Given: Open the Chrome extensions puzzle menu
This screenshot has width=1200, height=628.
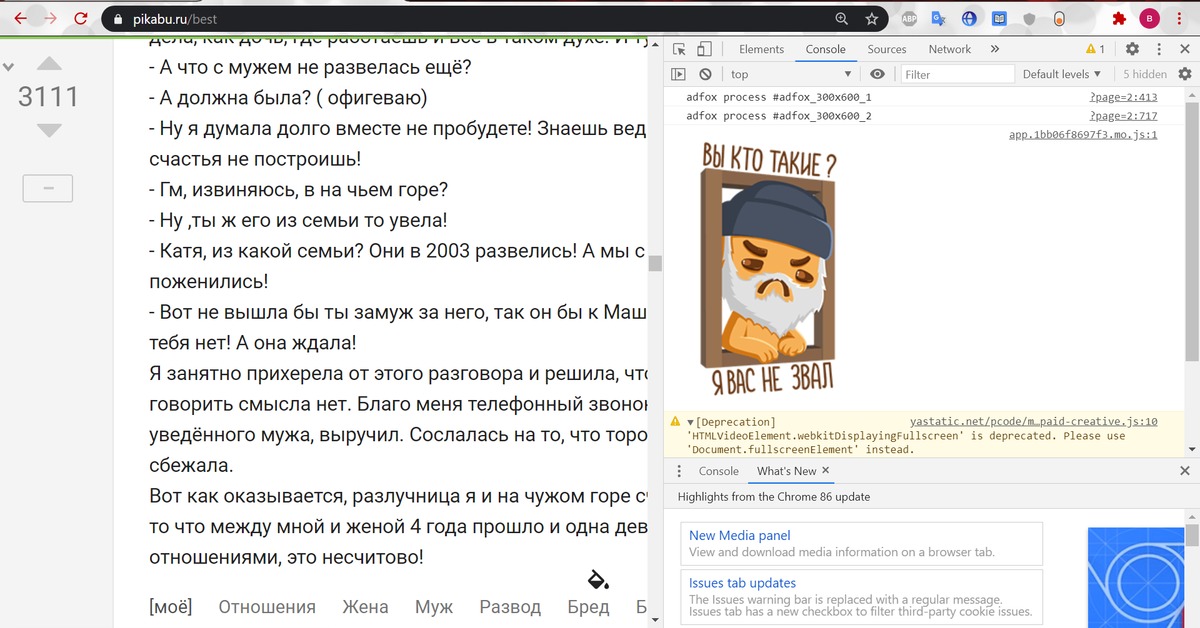Looking at the screenshot, I should (1118, 18).
